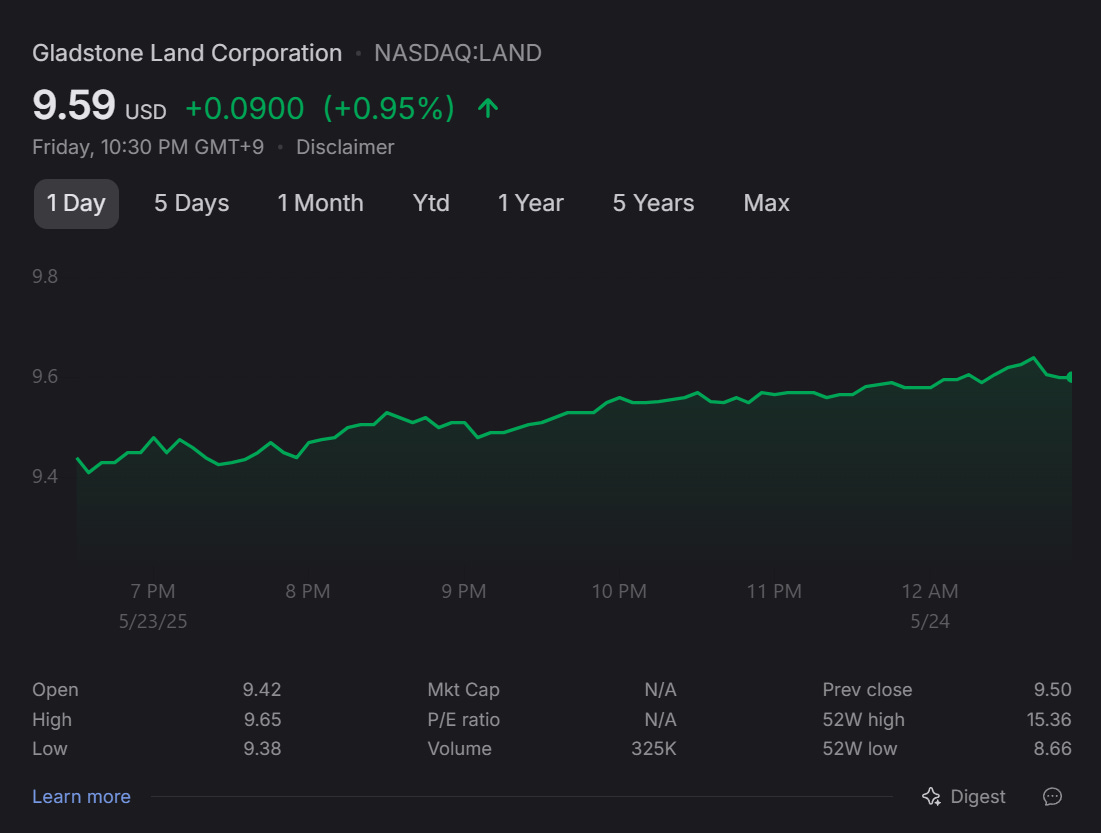Viewport: 1101px width, 833px height.
Task: Click the 7 PM axis label
Action: click(x=153, y=591)
